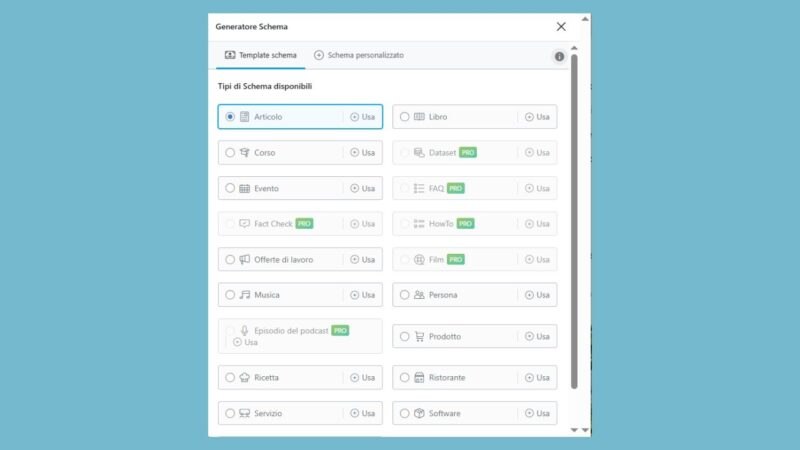Select the Articolo radio button

[230, 117]
